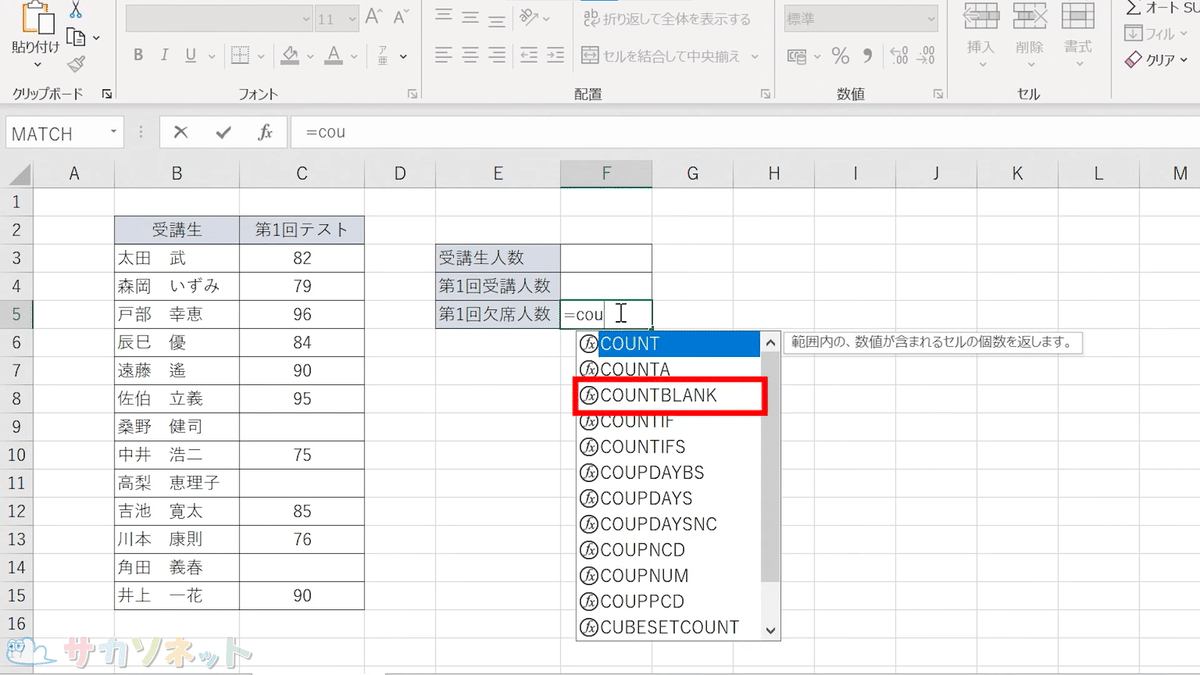Expand the Name Box MATCH dropdown arrow
Screen dimensions: 1200x675
[114, 132]
